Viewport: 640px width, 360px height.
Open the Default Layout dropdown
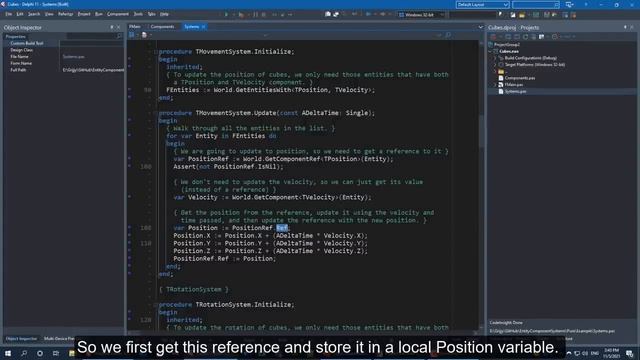[482, 4]
